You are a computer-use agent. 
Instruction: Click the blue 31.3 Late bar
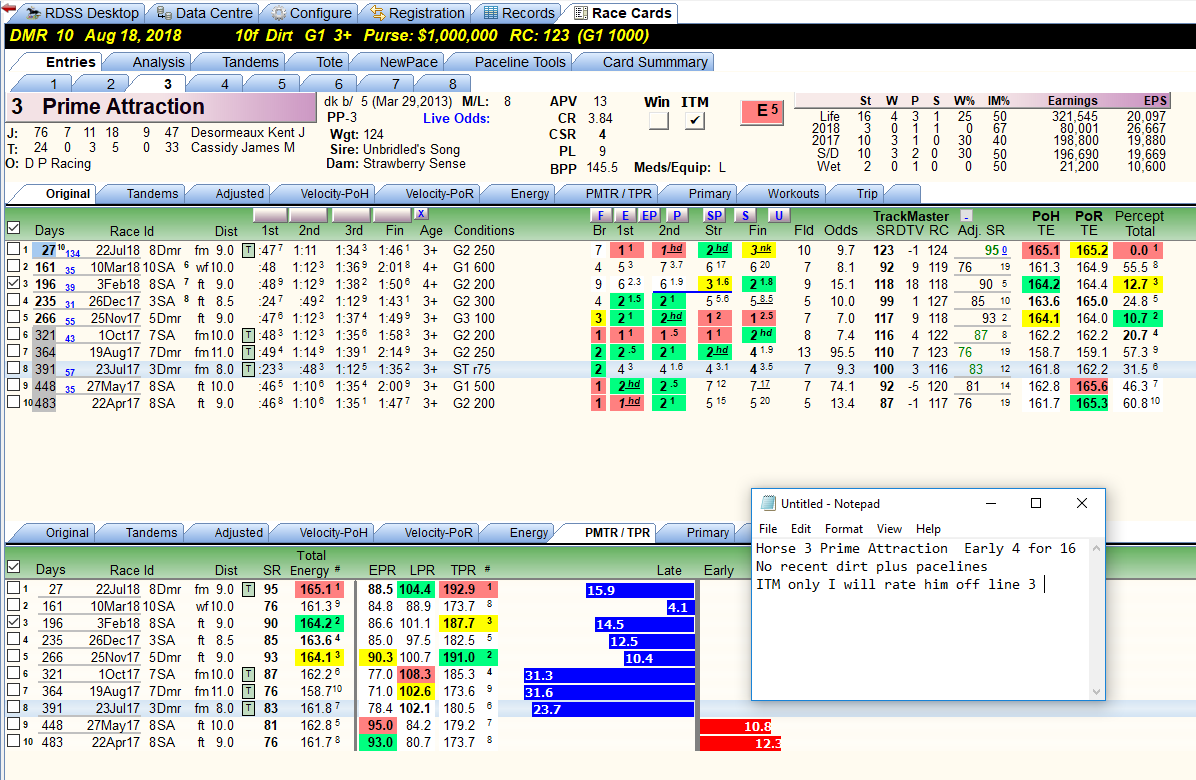tap(609, 676)
